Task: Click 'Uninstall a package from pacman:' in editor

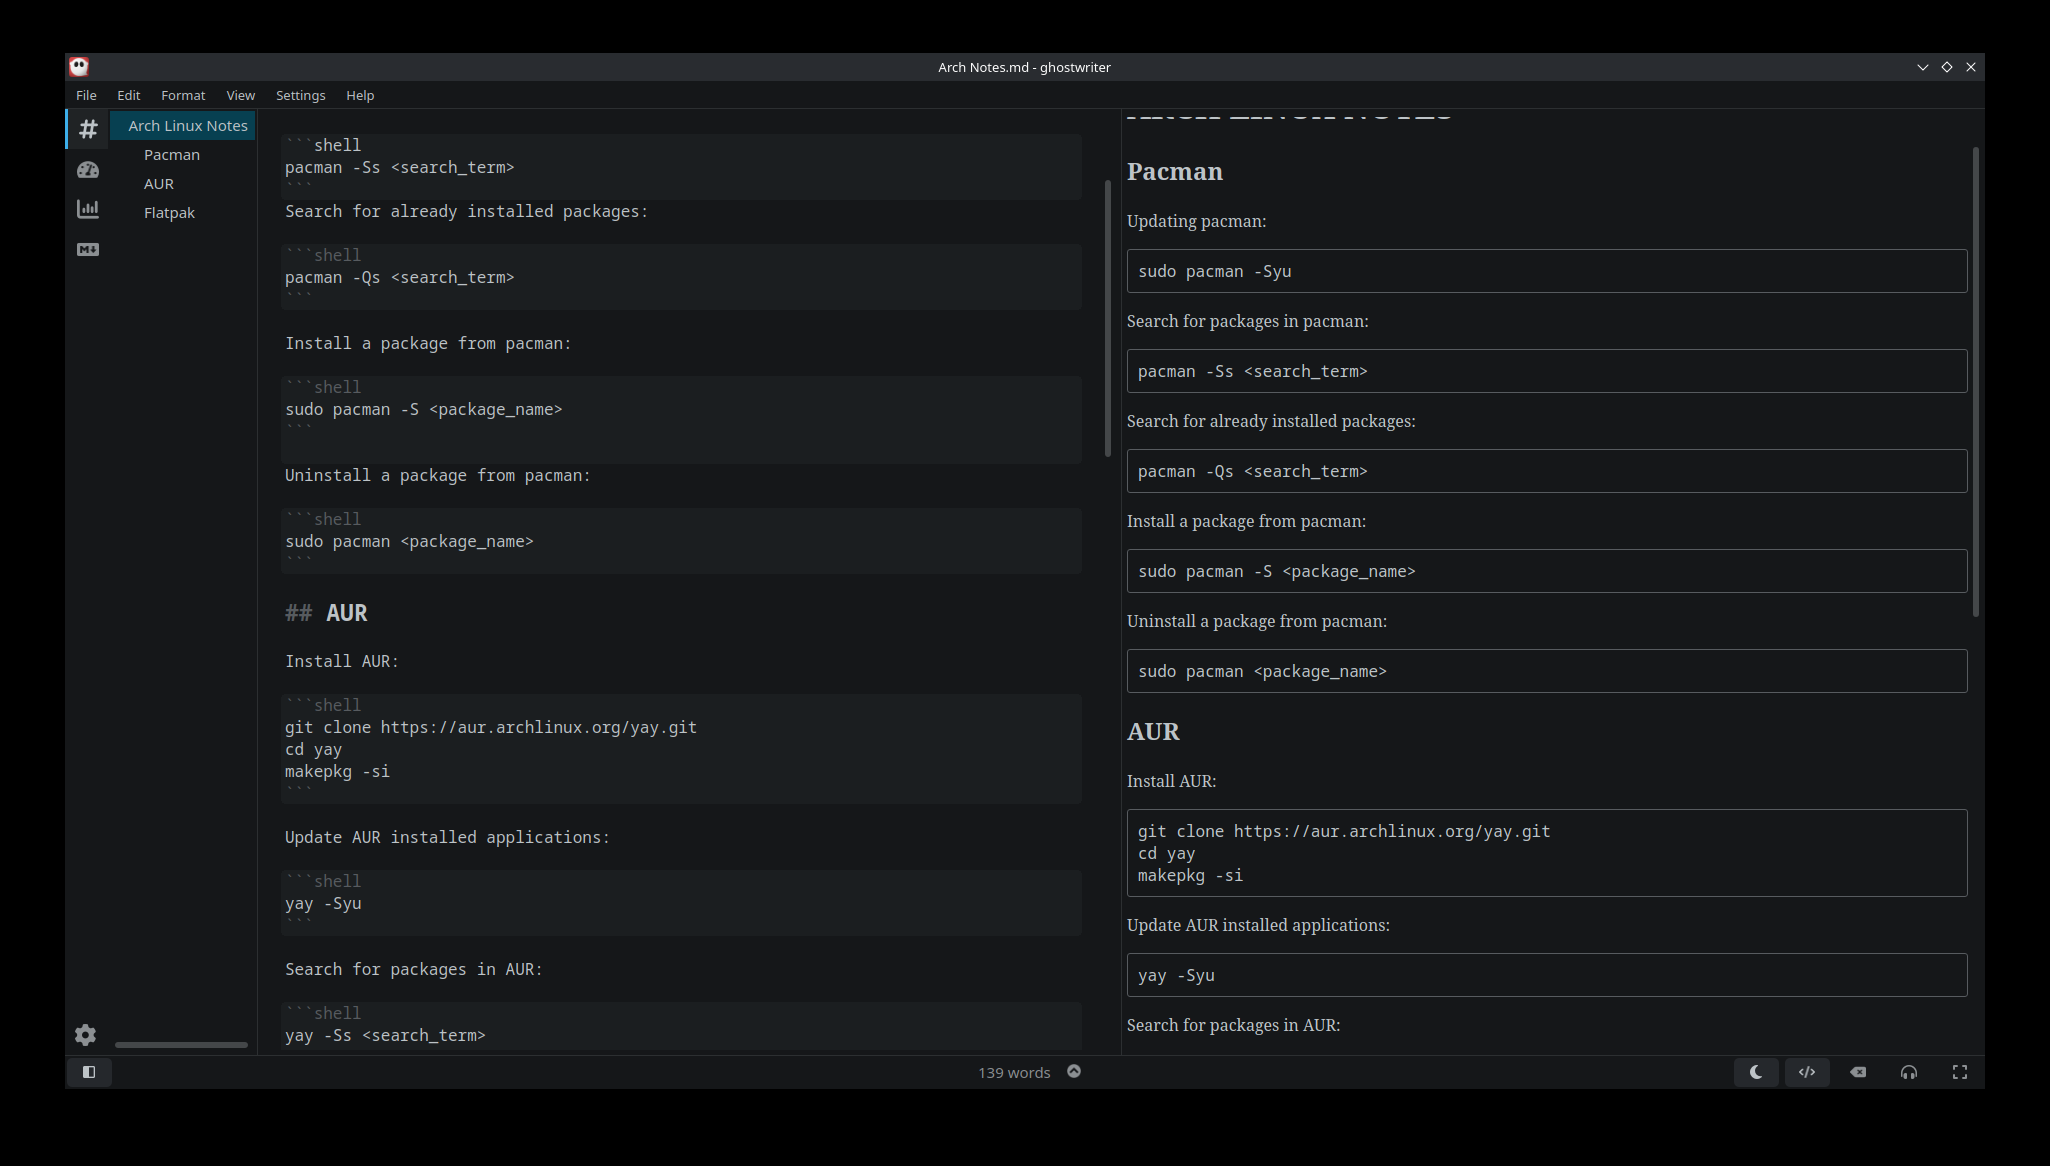Action: pyautogui.click(x=438, y=475)
